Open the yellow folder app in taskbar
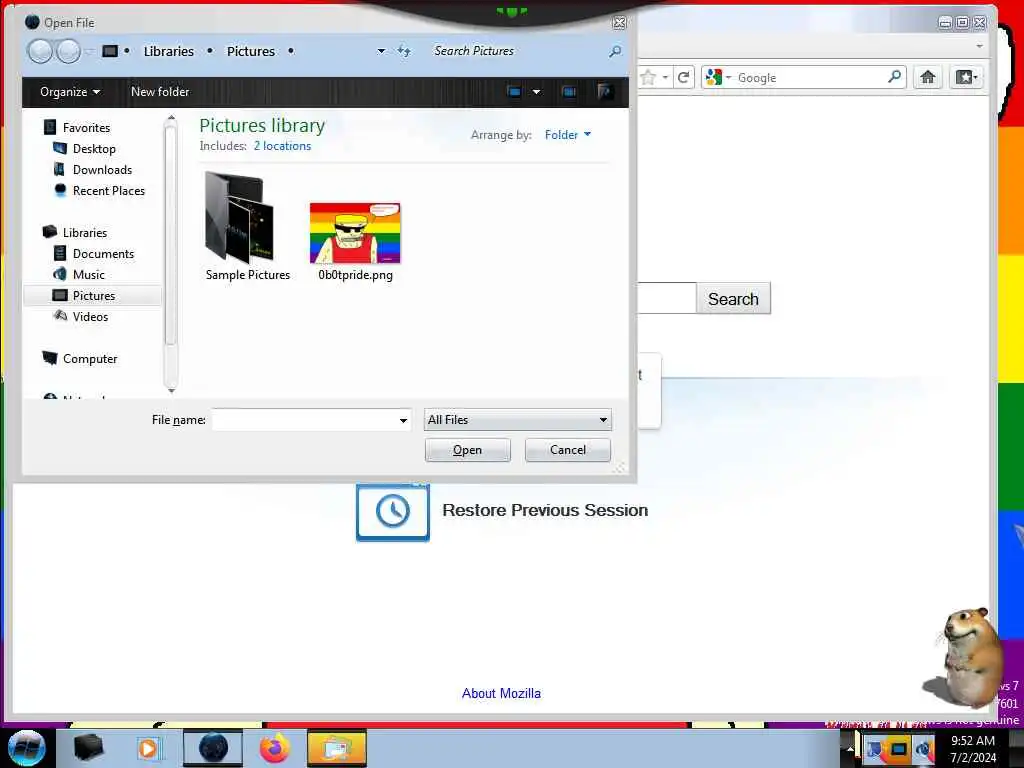Image resolution: width=1024 pixels, height=768 pixels. click(x=336, y=748)
